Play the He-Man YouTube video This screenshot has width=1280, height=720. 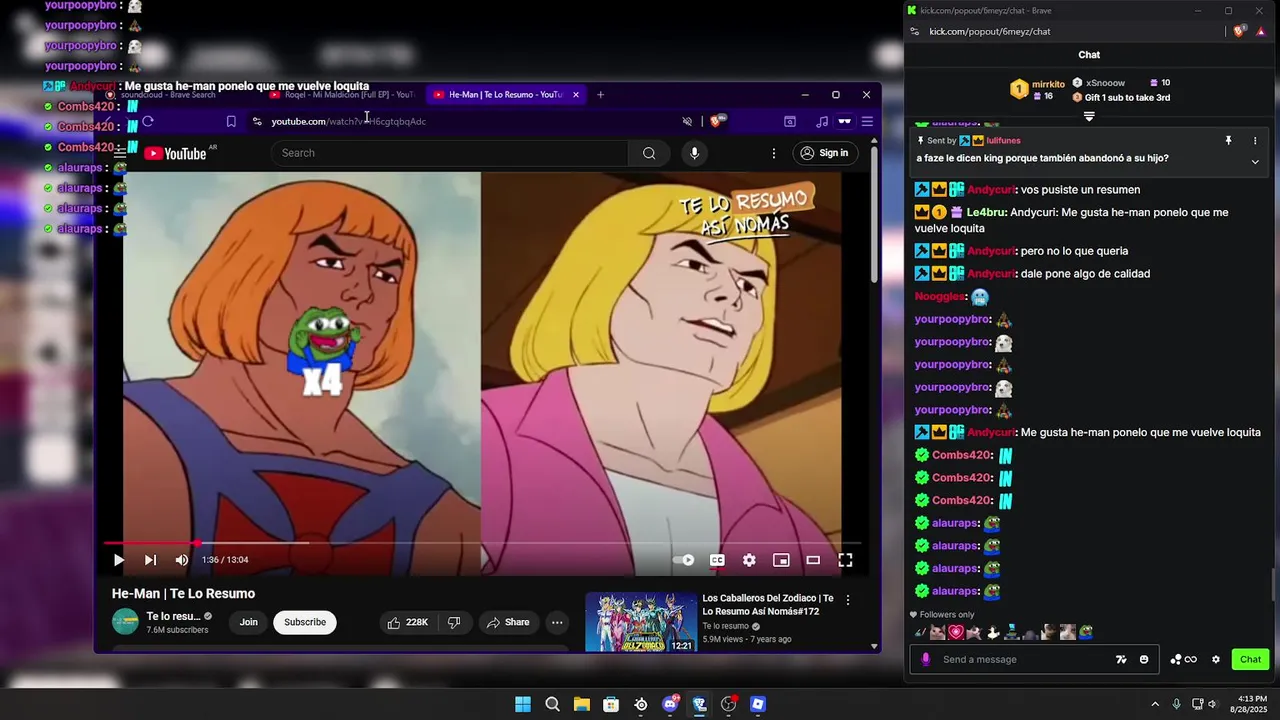[119, 560]
